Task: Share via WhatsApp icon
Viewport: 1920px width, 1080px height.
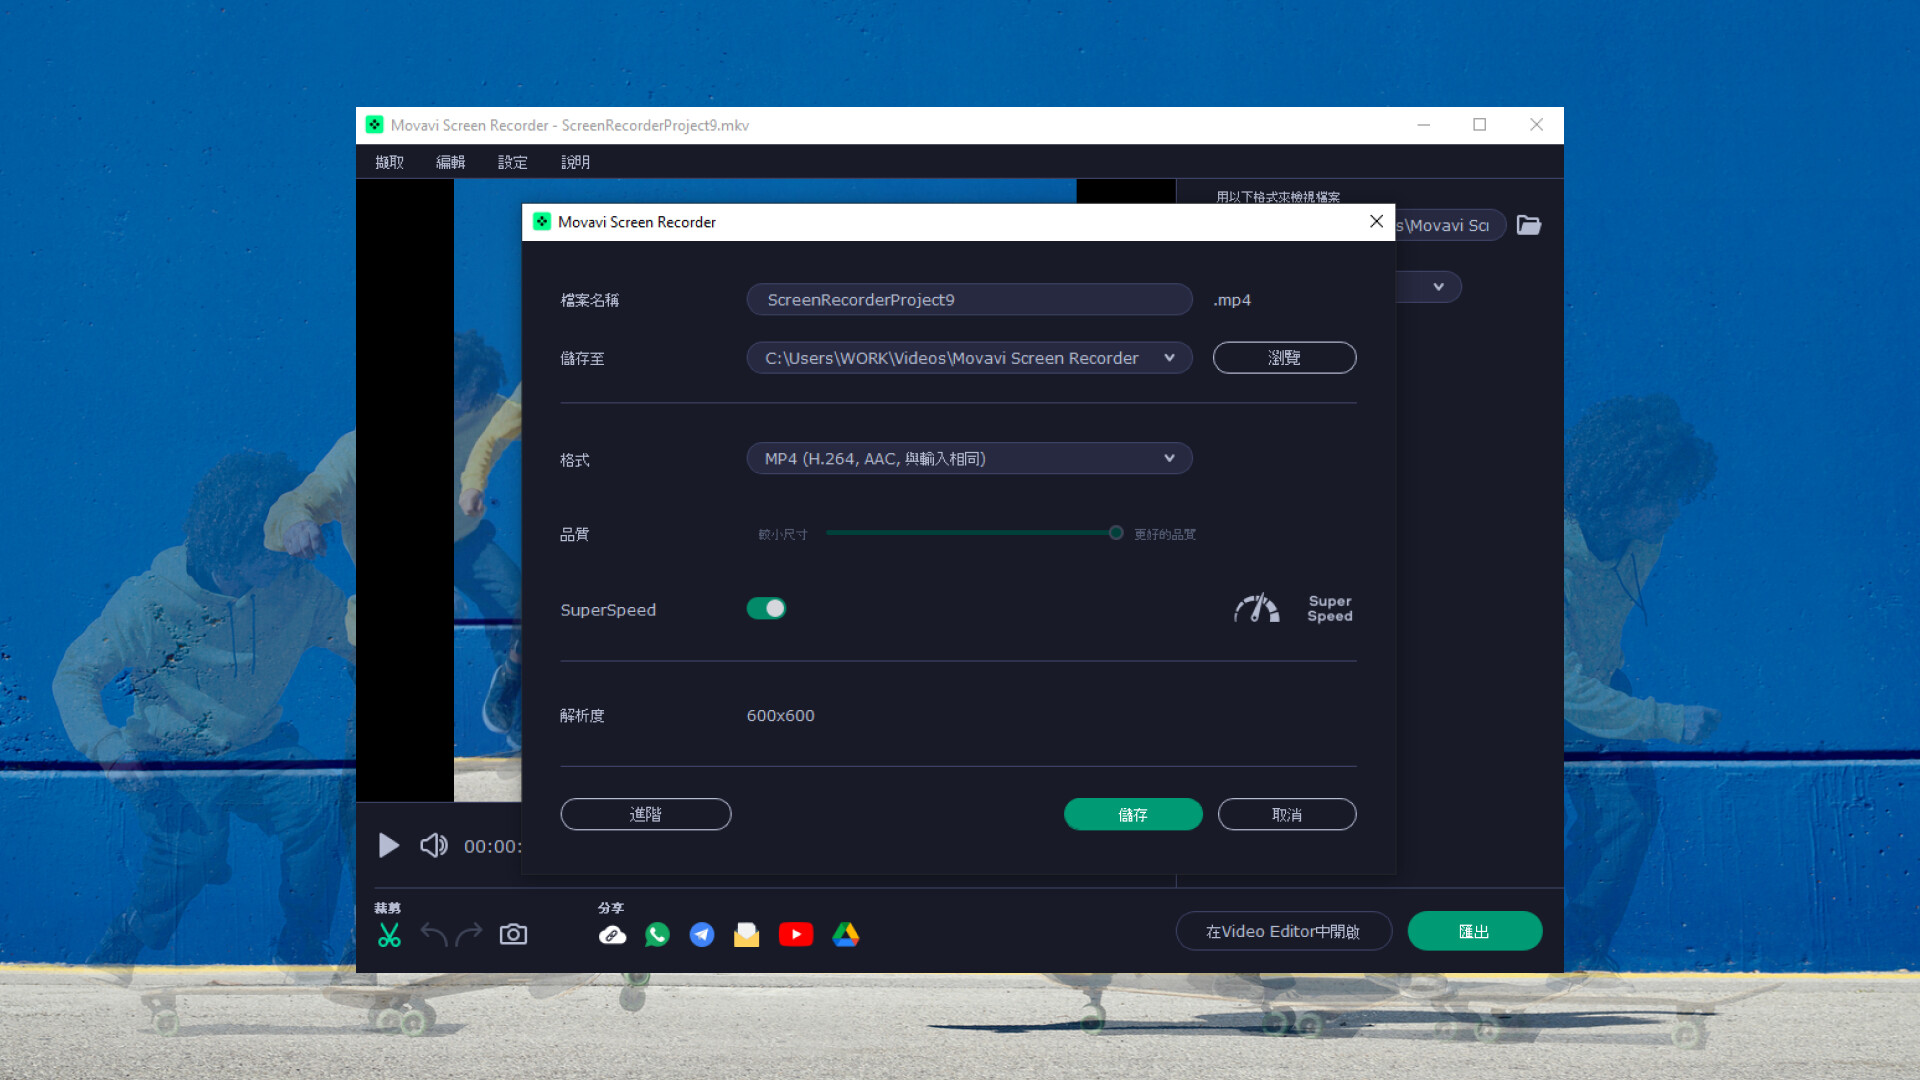Action: (x=657, y=934)
